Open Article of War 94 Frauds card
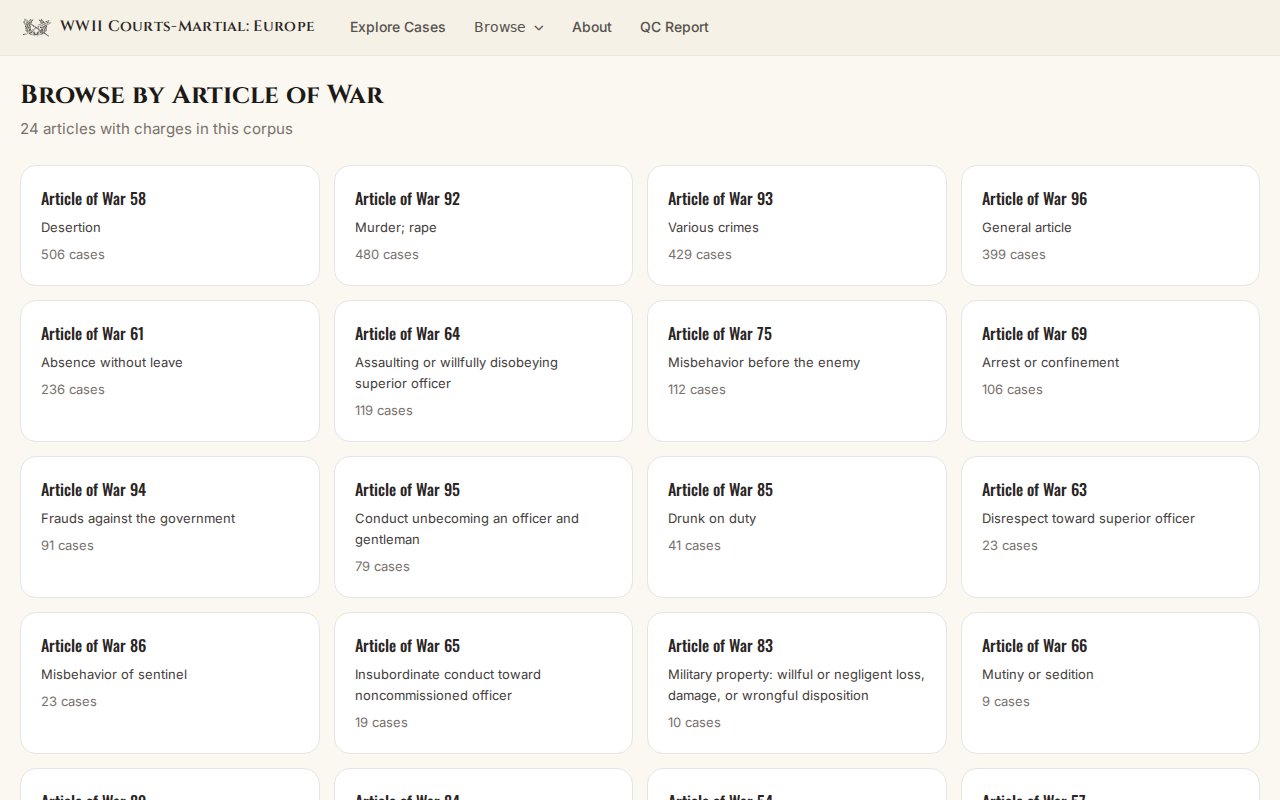 [170, 527]
